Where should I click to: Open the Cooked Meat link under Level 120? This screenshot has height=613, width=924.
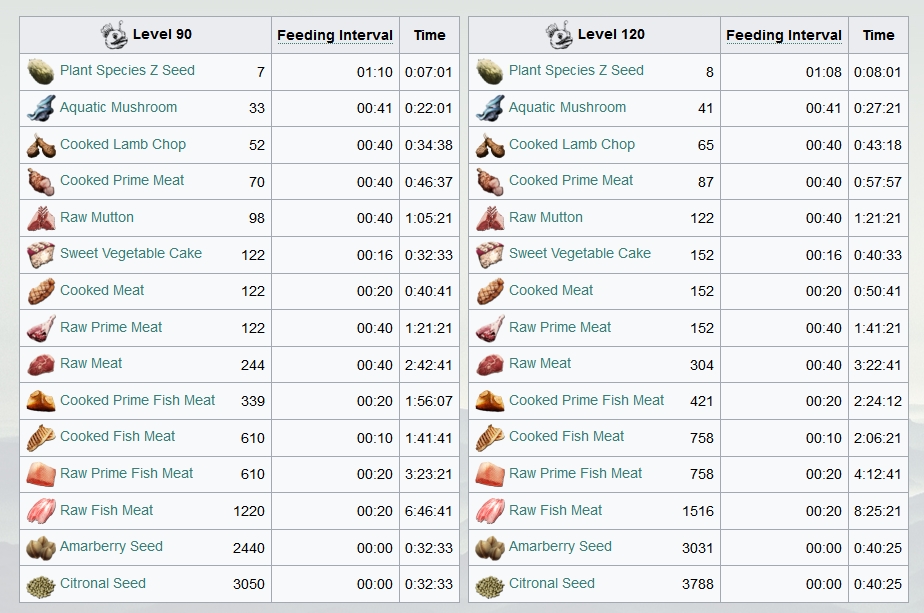tap(551, 291)
